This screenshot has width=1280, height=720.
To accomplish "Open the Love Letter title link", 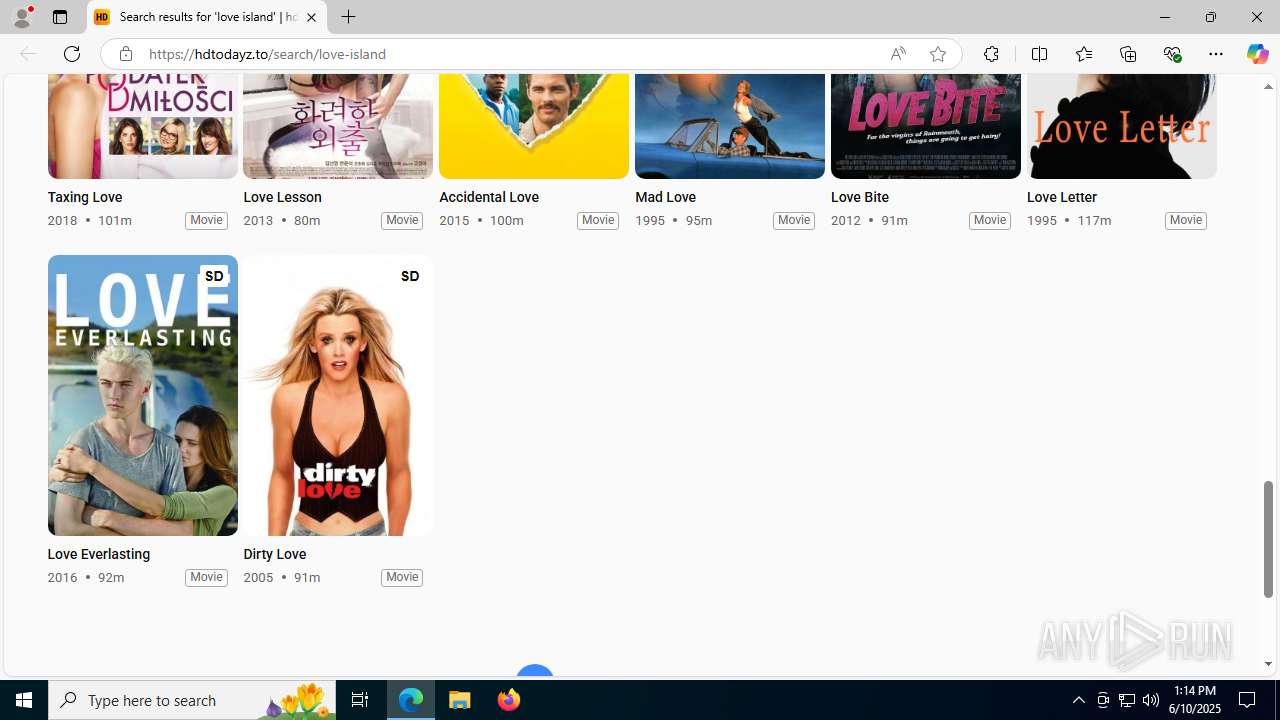I will 1062,198.
